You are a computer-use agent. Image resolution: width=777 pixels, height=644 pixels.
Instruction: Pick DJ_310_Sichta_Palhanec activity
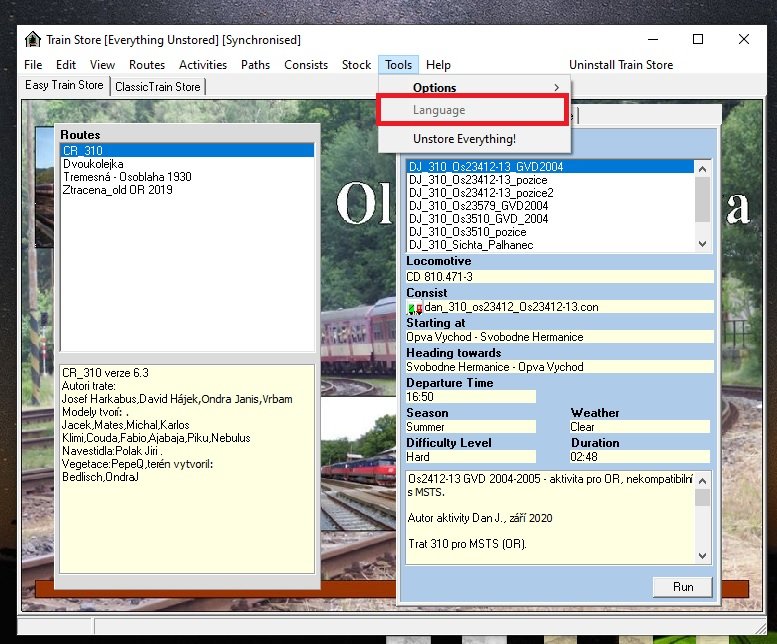tap(470, 245)
